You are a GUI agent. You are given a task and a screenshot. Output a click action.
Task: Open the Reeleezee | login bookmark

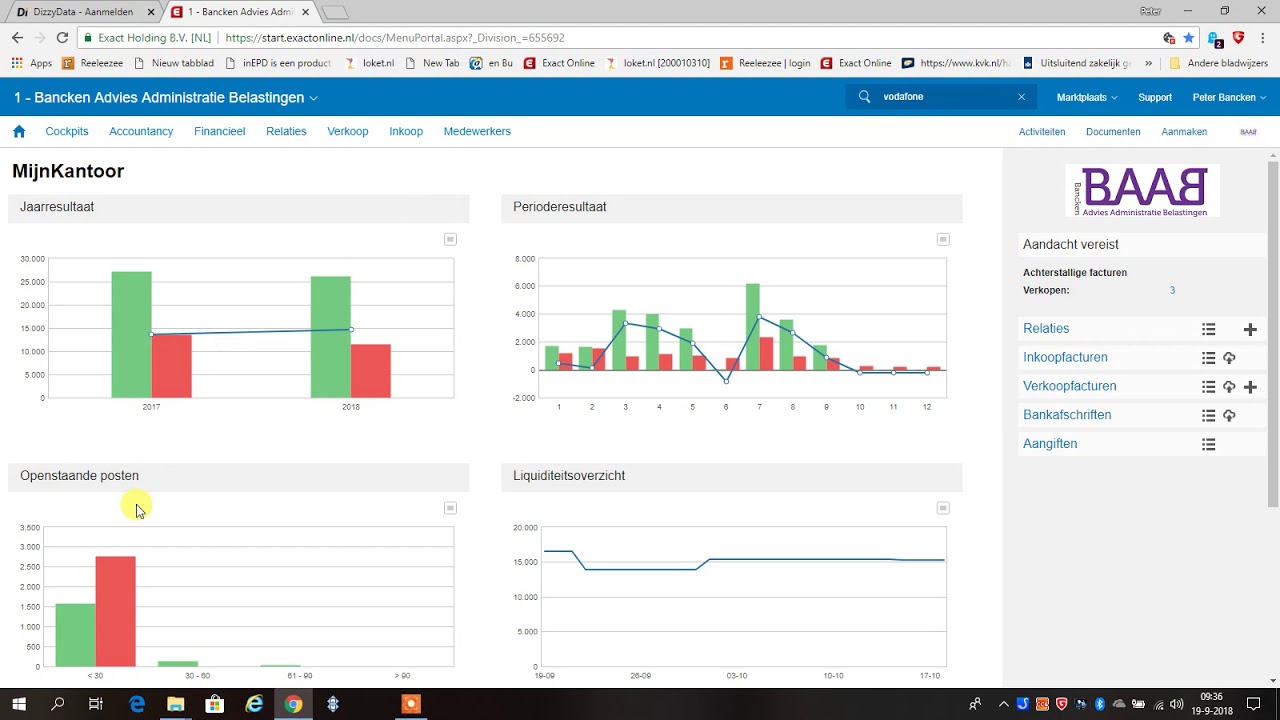point(765,63)
